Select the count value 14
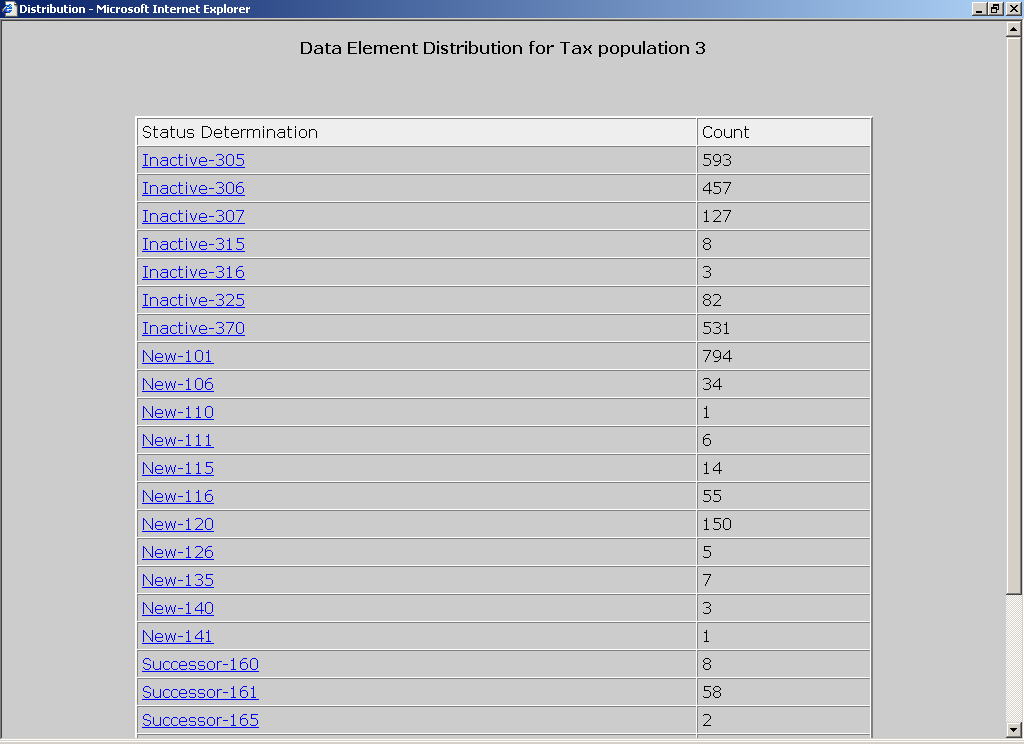 click(x=712, y=468)
